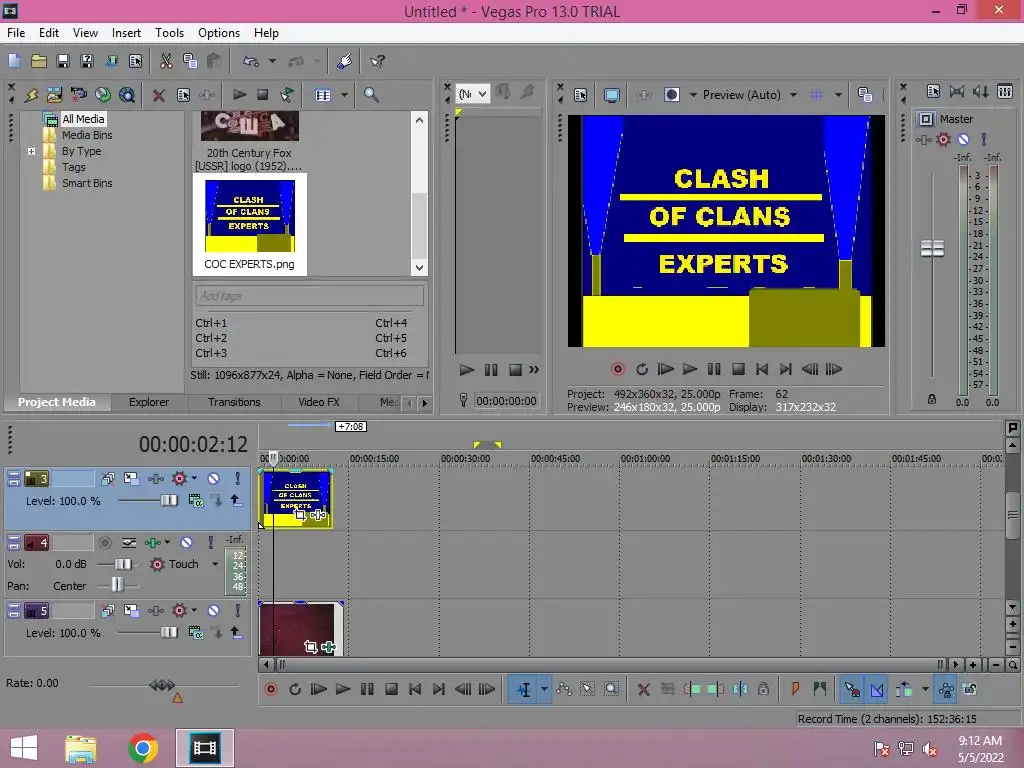Stop playback in the video preview

tap(738, 370)
